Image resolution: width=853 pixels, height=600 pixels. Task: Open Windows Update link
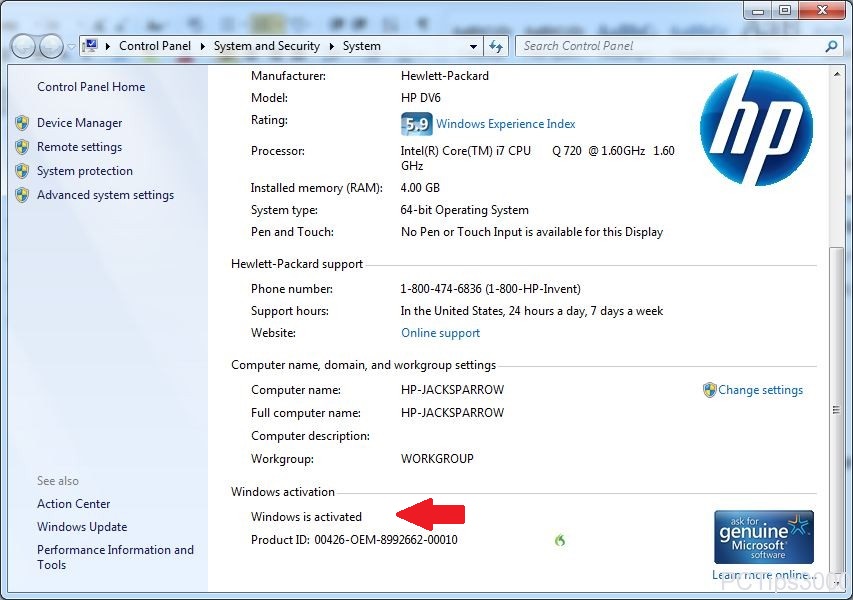(82, 527)
